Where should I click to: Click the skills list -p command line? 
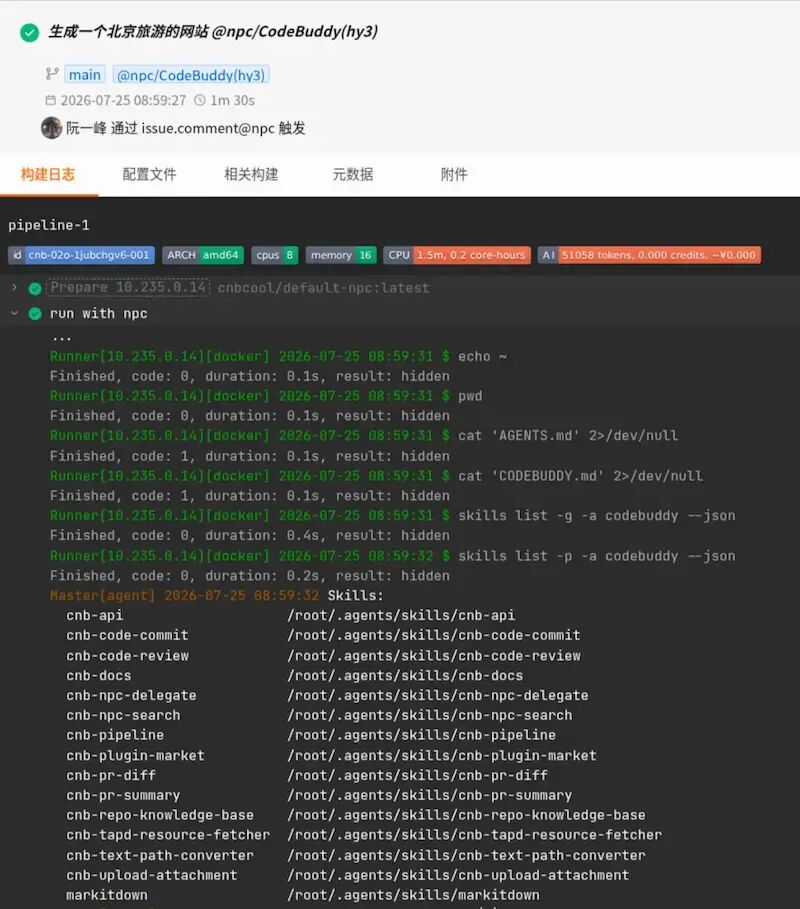click(x=392, y=556)
